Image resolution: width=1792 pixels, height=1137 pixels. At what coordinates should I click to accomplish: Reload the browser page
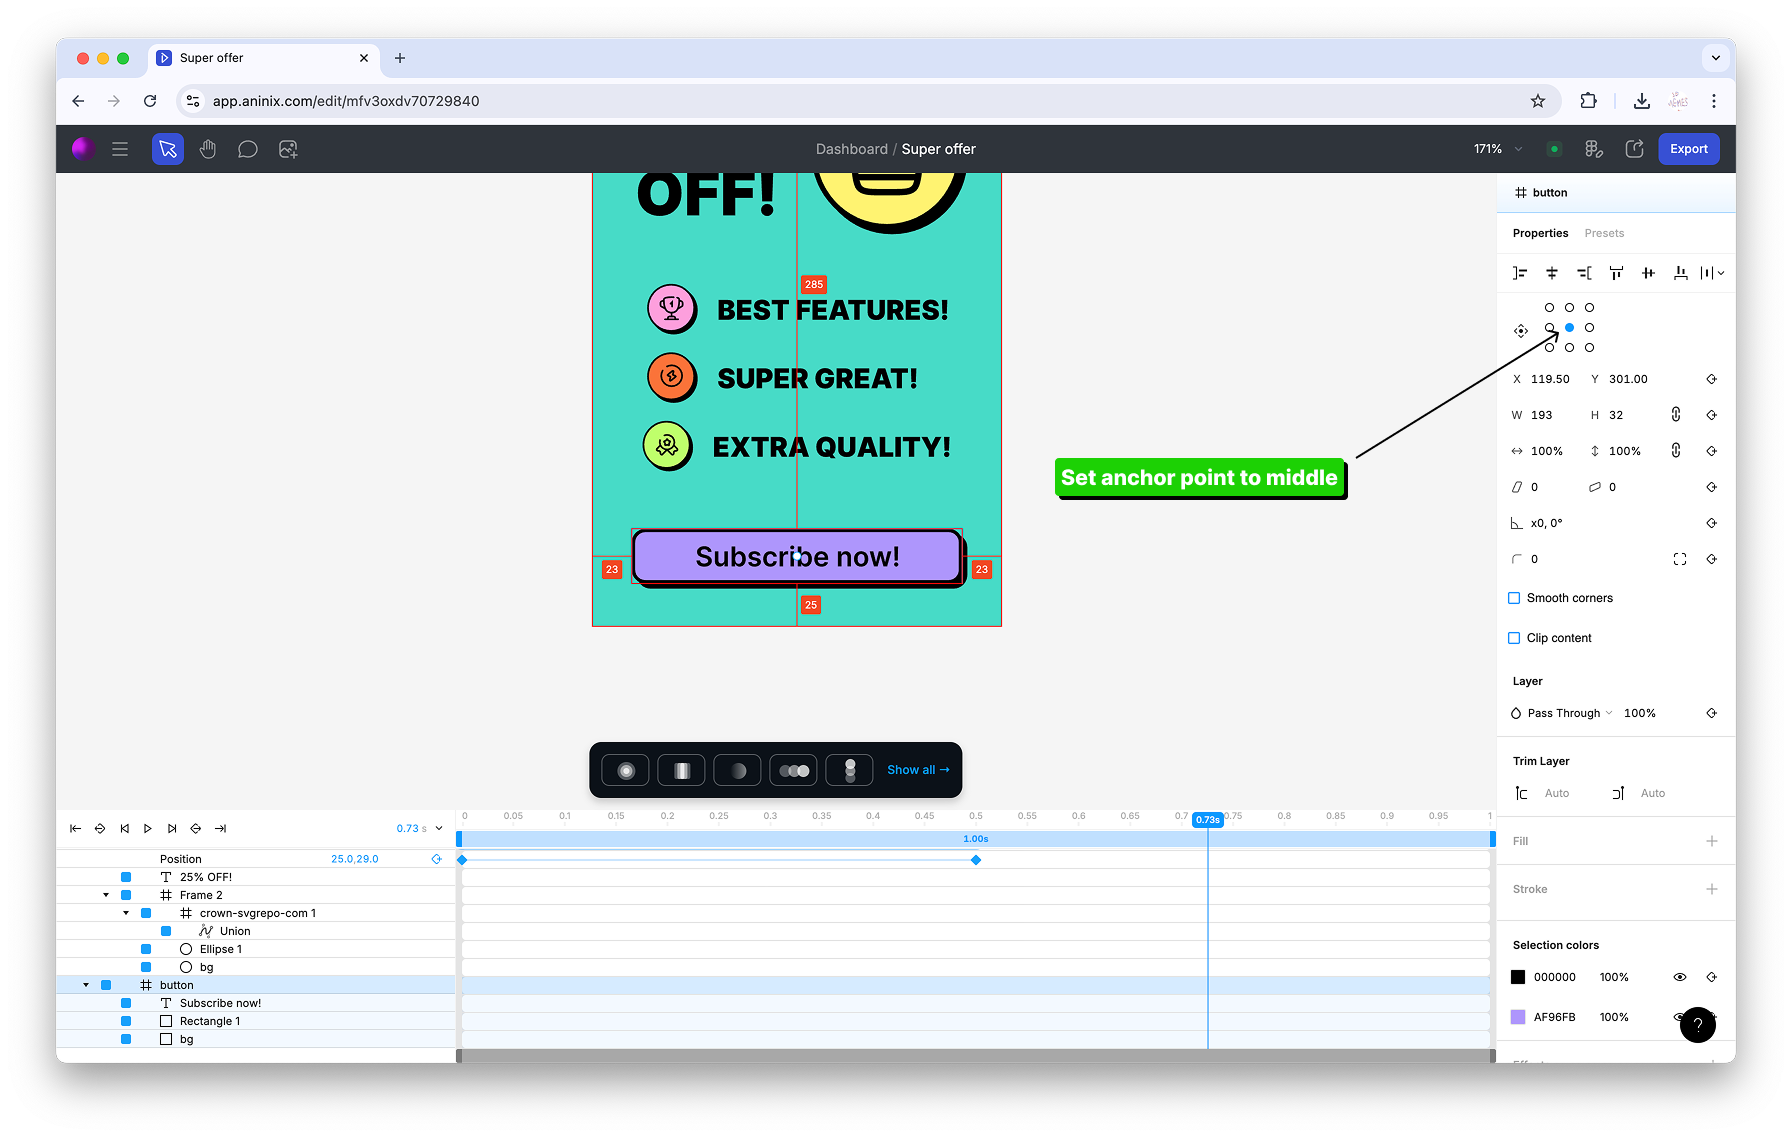pyautogui.click(x=150, y=101)
